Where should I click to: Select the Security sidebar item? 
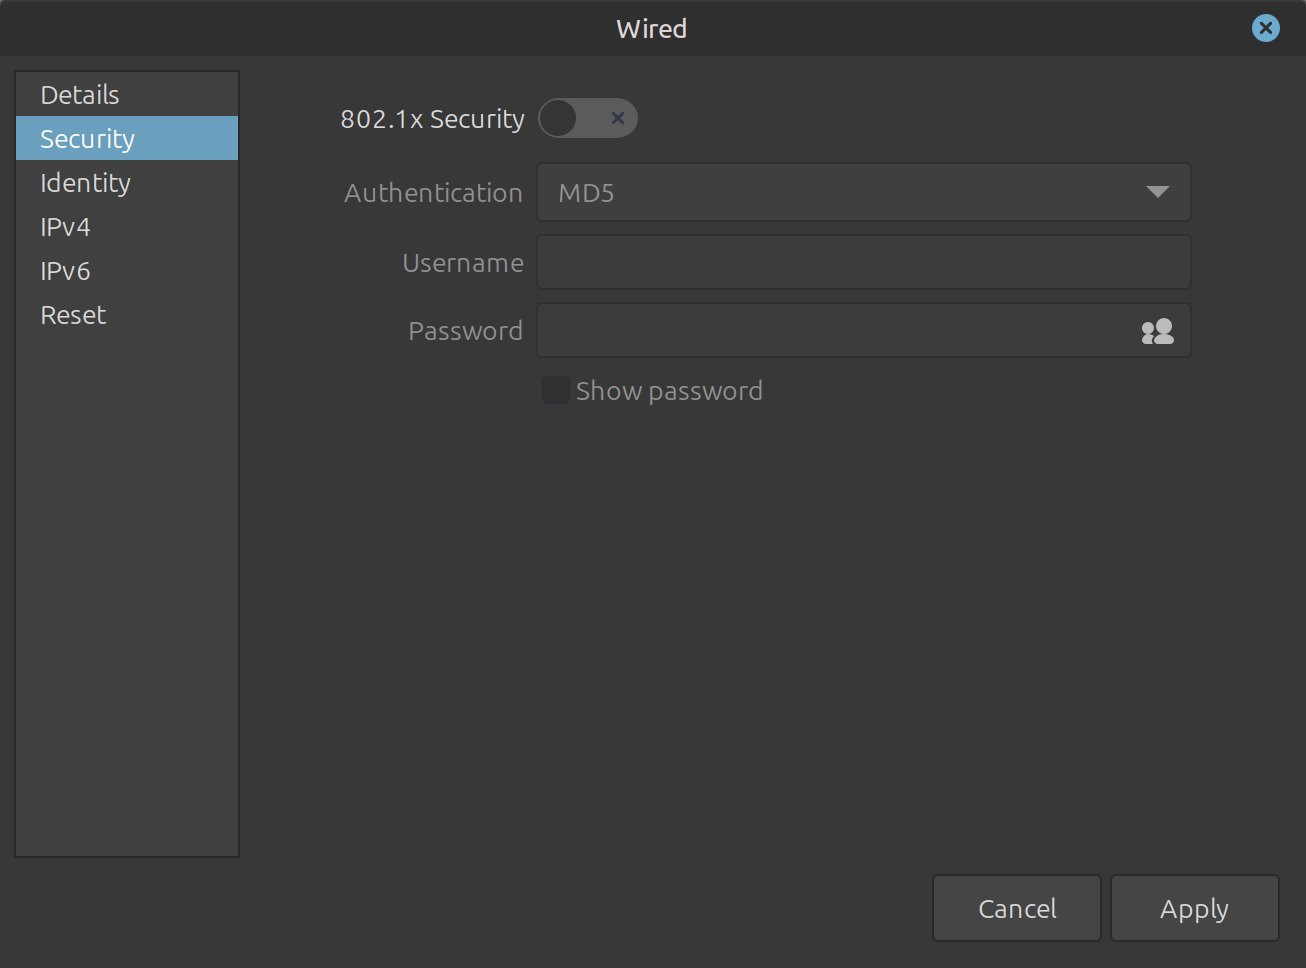point(87,139)
